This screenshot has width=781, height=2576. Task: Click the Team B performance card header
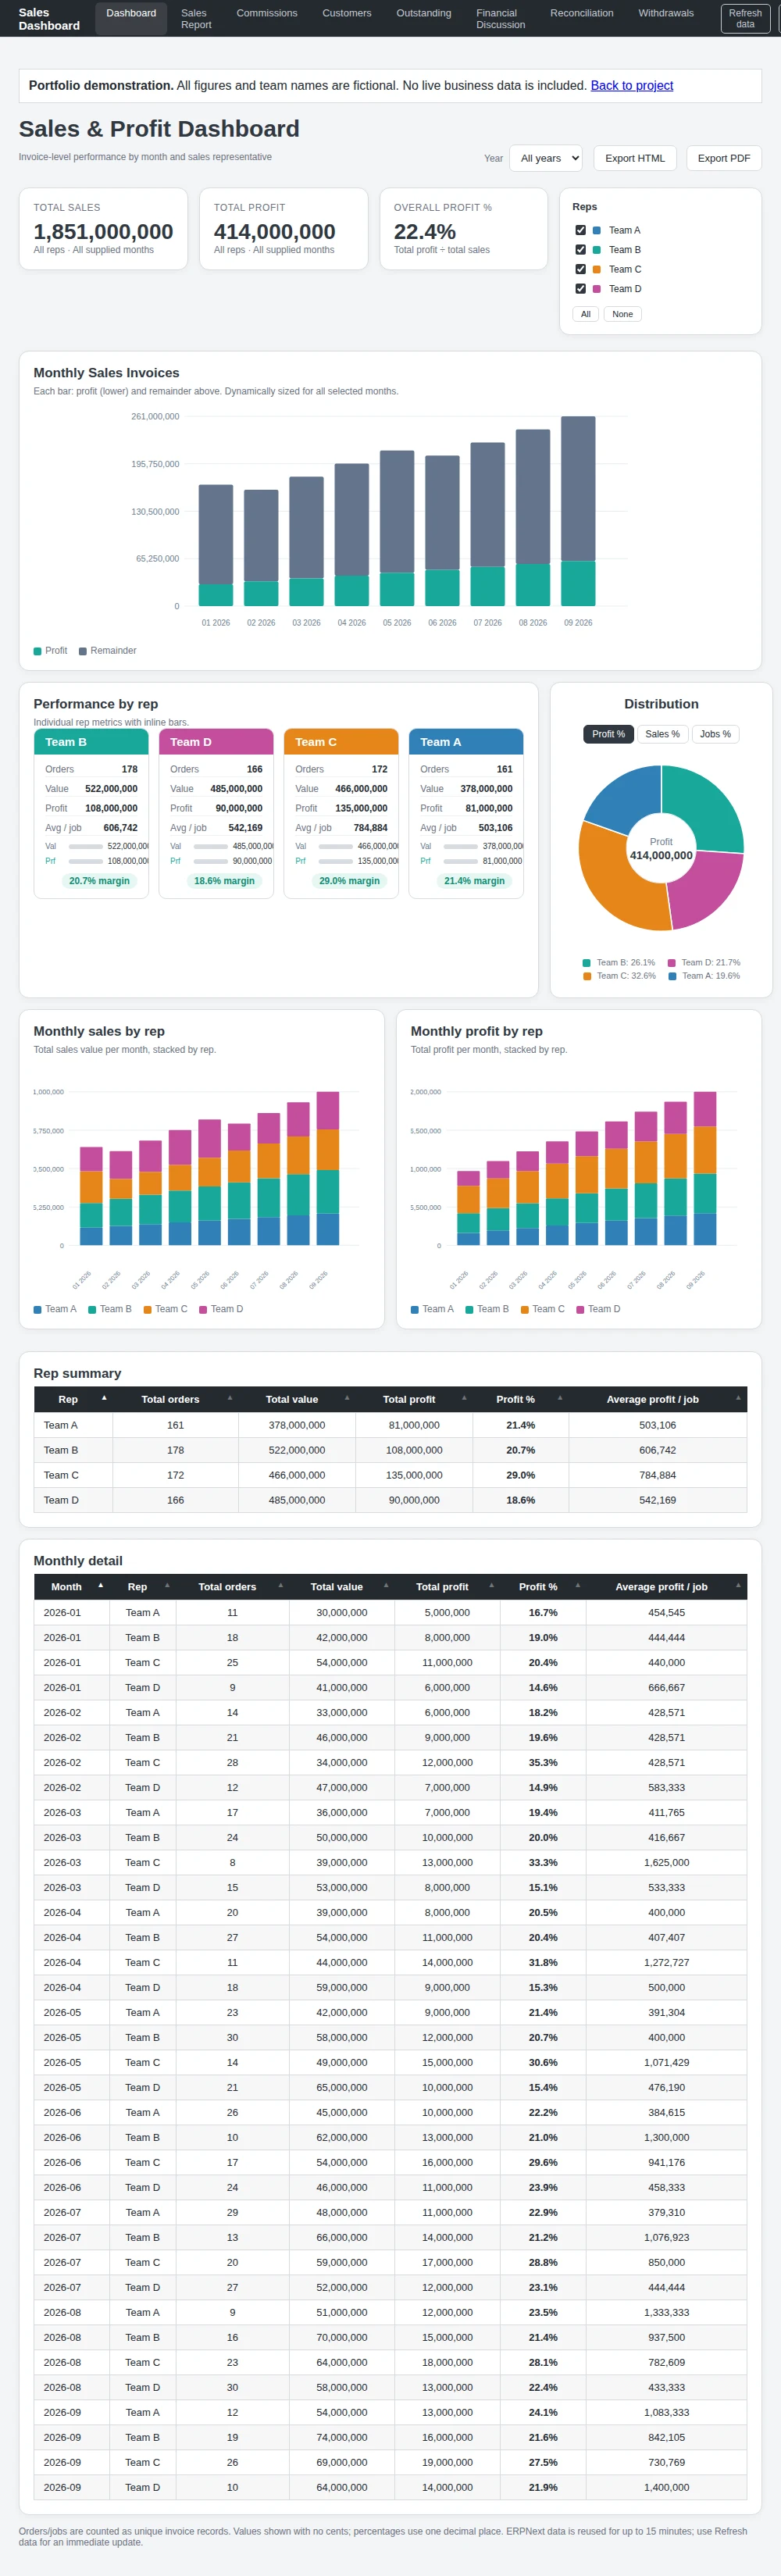pyautogui.click(x=91, y=742)
